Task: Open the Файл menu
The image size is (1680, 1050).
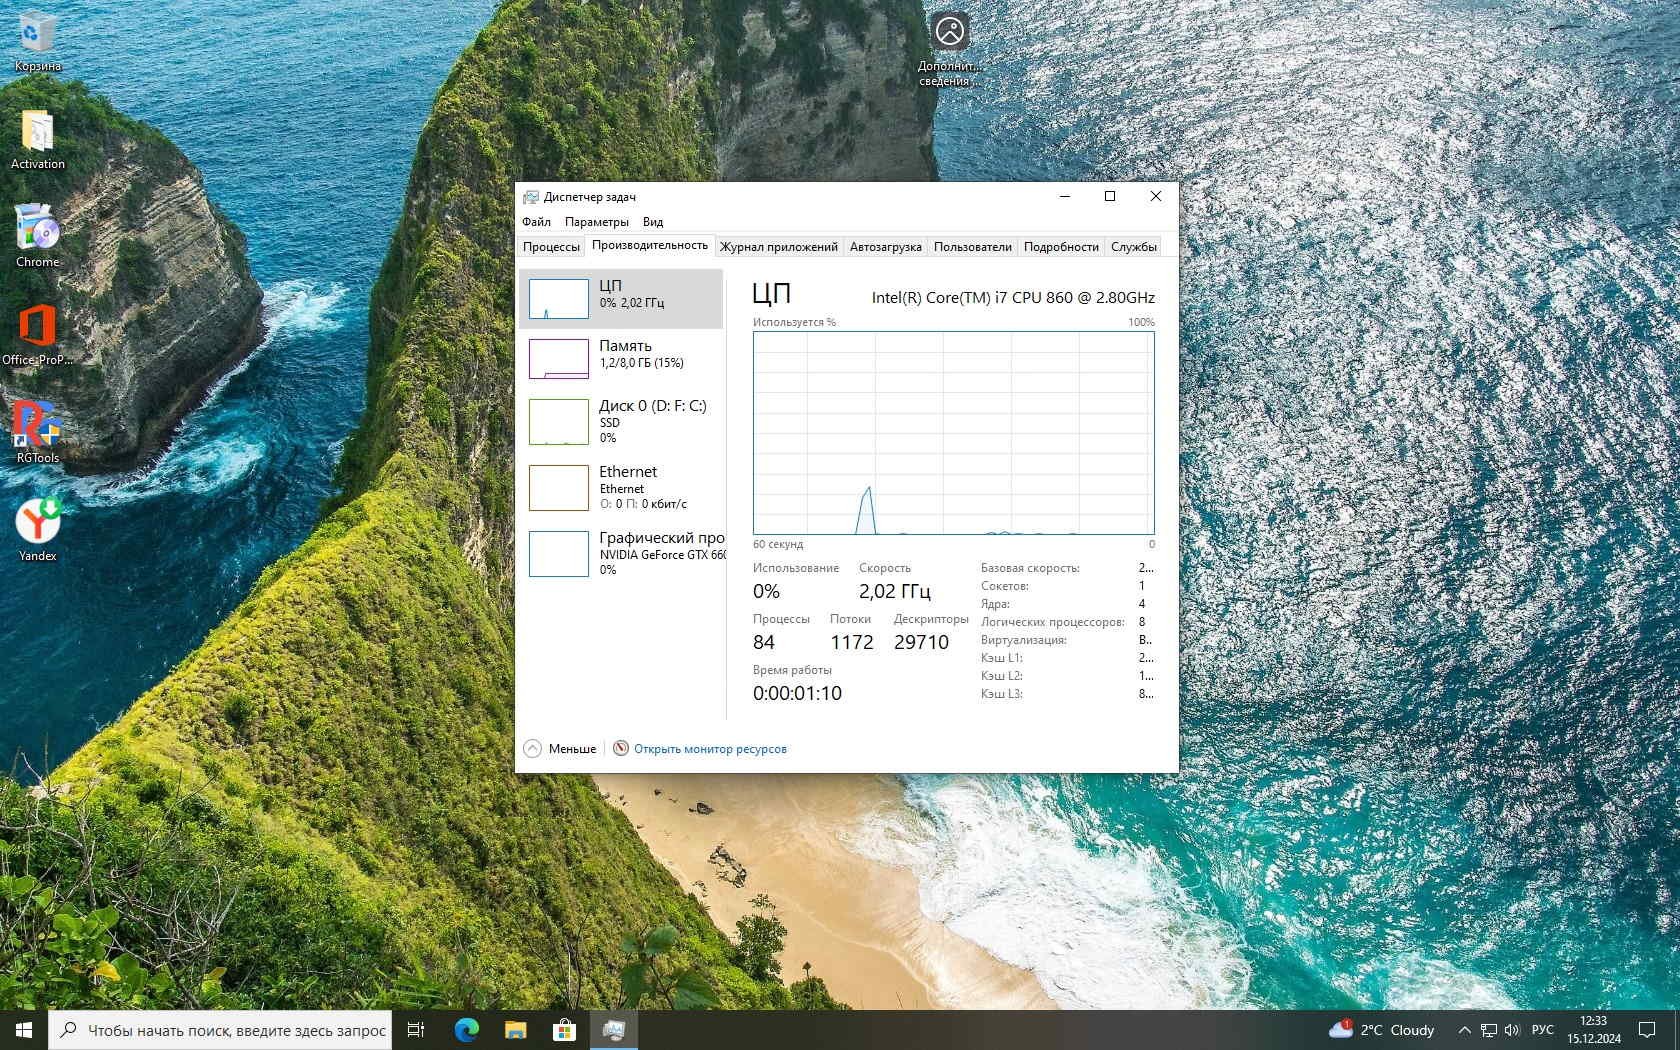Action: tap(536, 222)
